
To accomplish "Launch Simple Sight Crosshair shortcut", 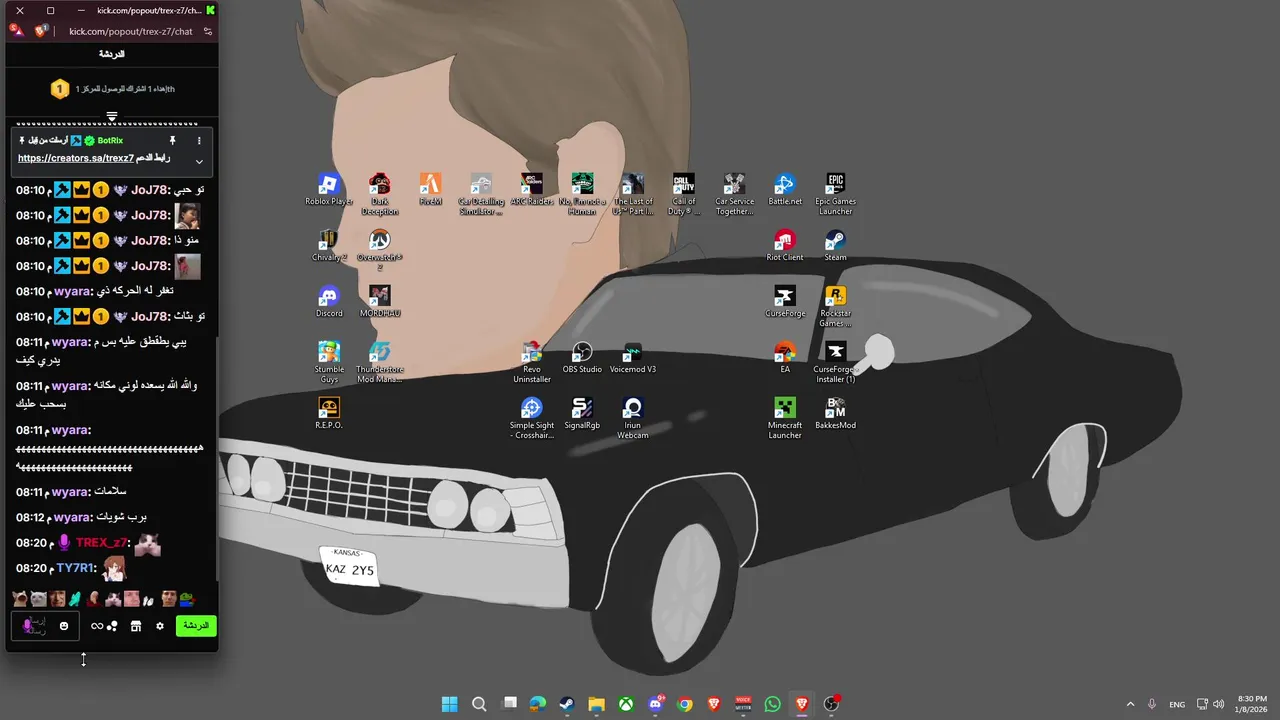I will tap(532, 418).
